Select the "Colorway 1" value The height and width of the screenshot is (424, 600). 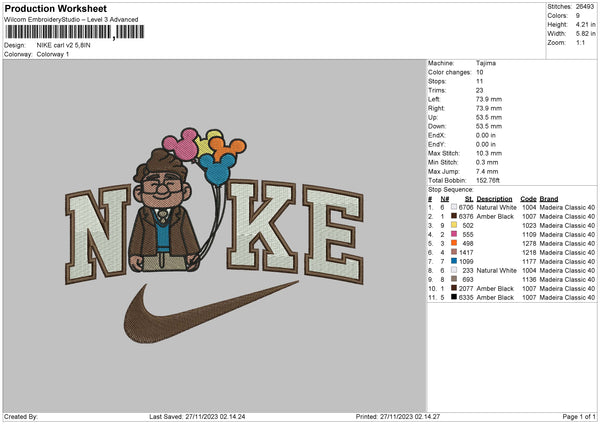click(53, 54)
